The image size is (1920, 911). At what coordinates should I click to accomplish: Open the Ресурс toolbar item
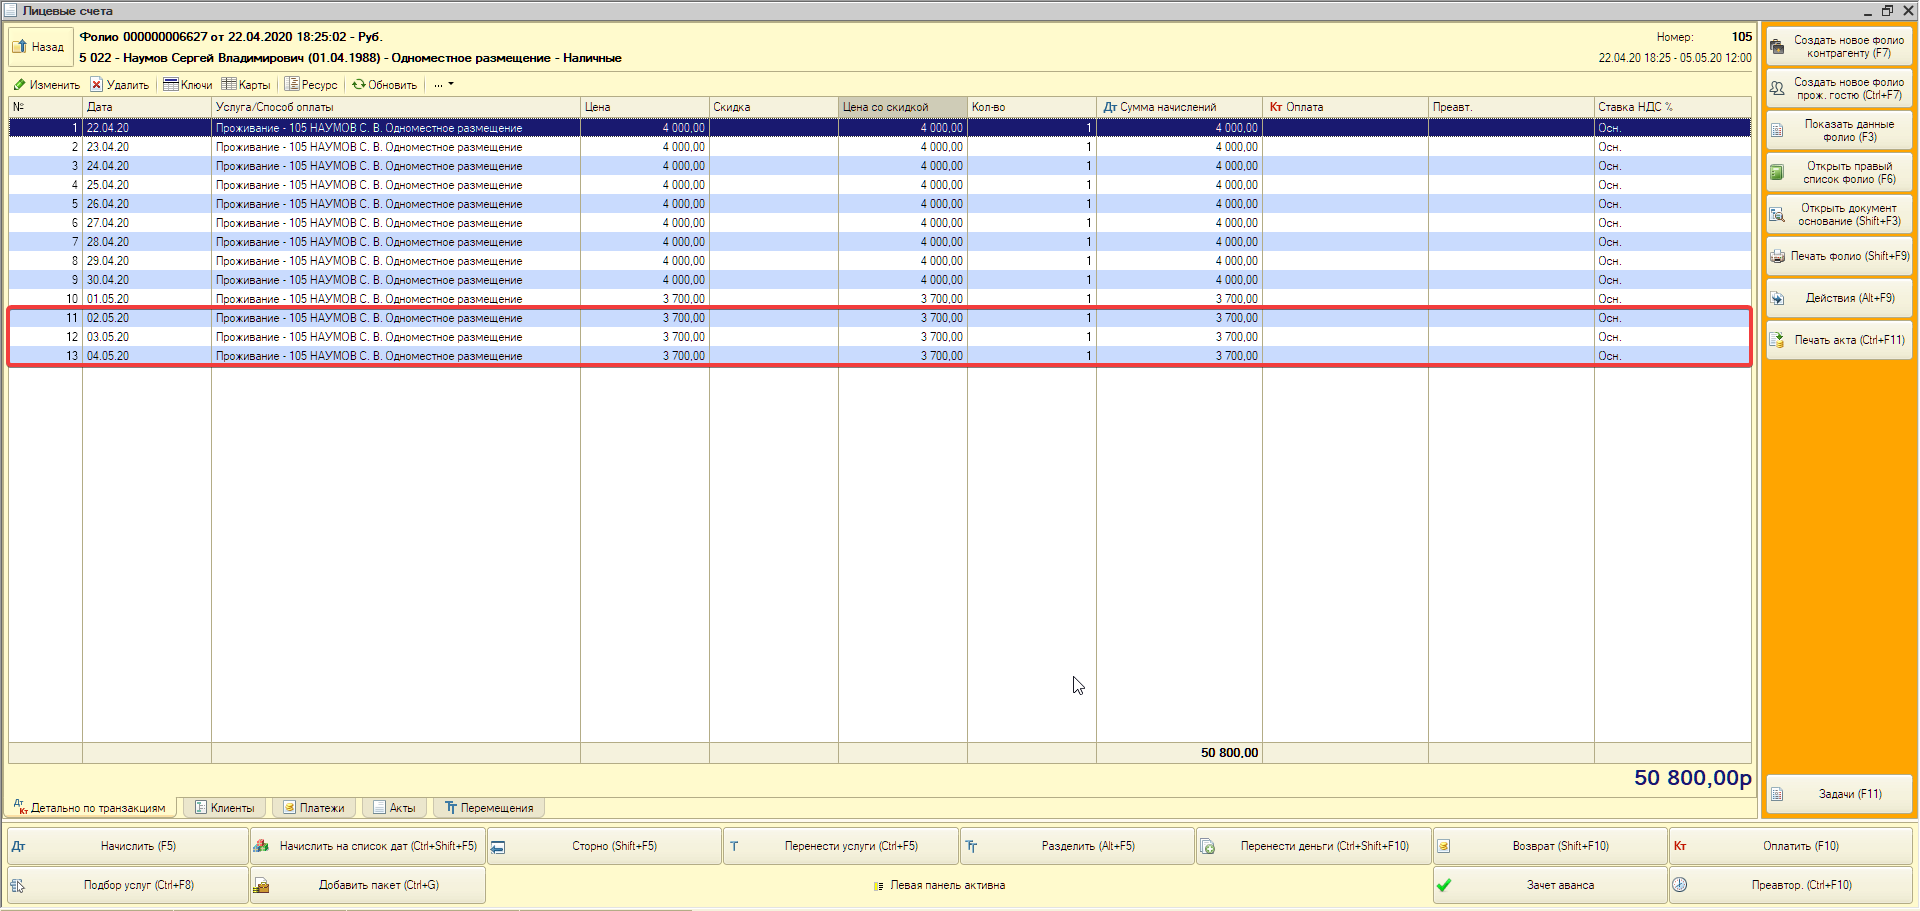[311, 85]
